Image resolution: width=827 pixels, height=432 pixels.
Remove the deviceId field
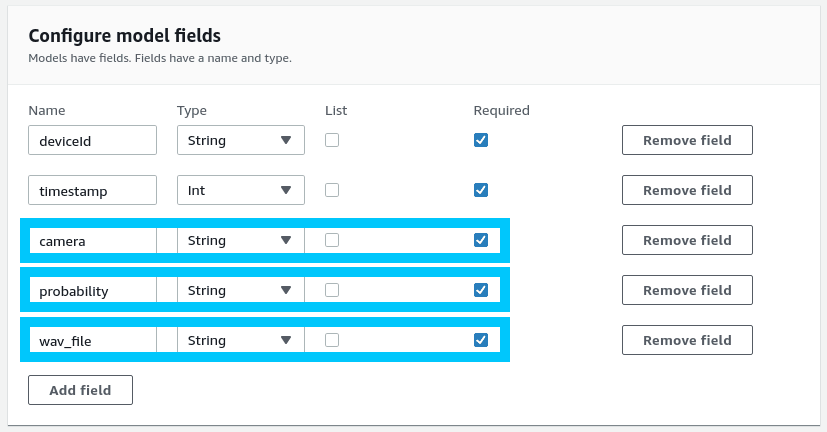(687, 140)
